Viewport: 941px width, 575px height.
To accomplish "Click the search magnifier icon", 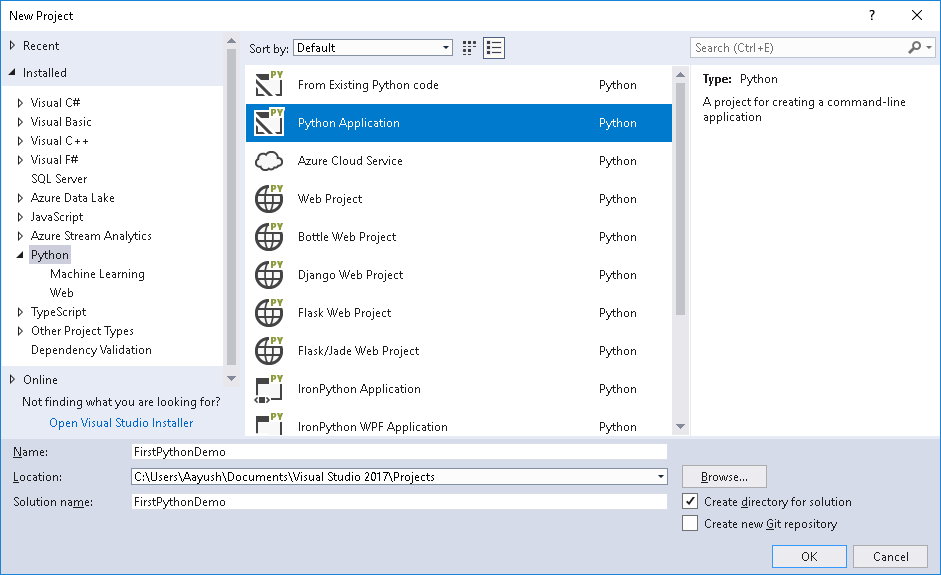I will (x=915, y=47).
